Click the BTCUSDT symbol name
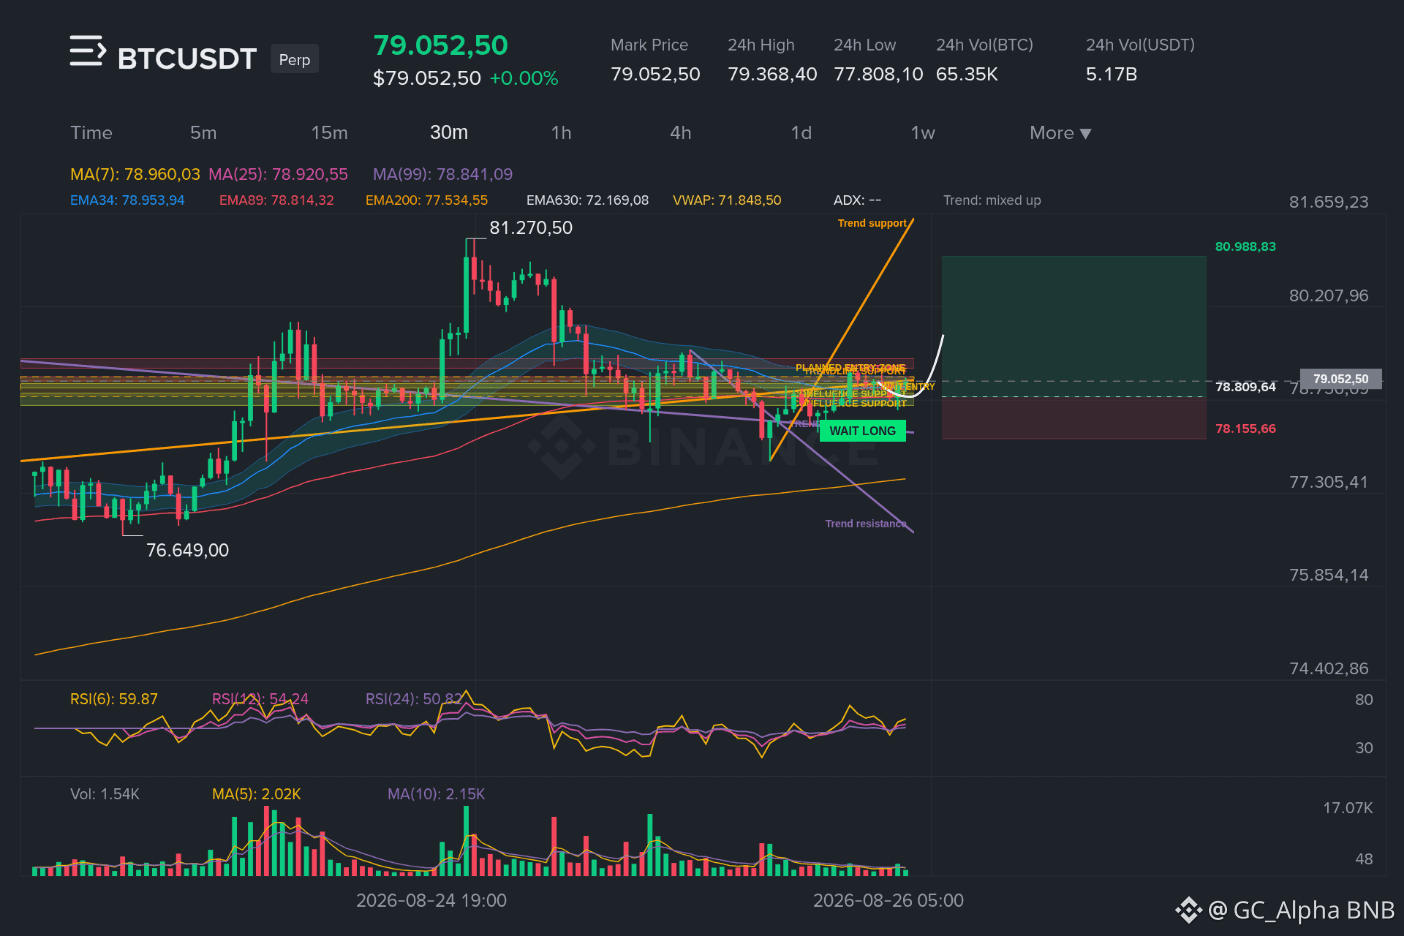 187,59
